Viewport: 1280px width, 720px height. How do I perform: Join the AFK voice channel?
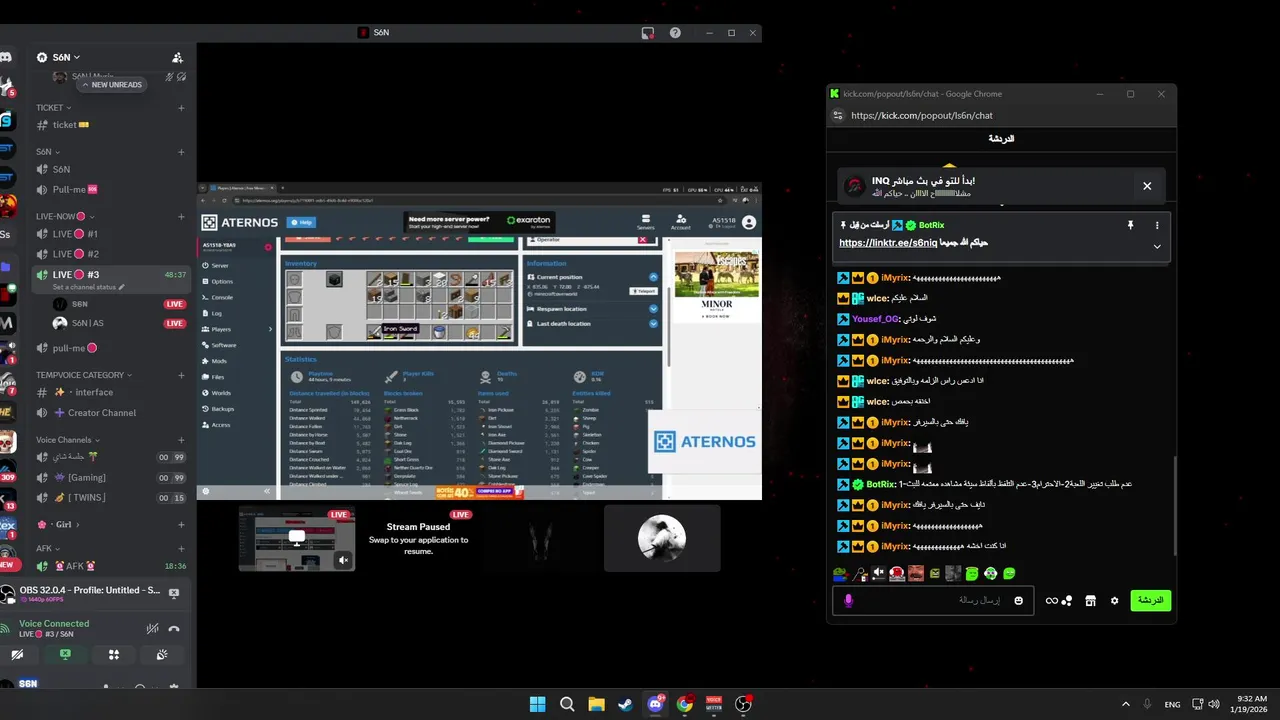click(x=111, y=566)
